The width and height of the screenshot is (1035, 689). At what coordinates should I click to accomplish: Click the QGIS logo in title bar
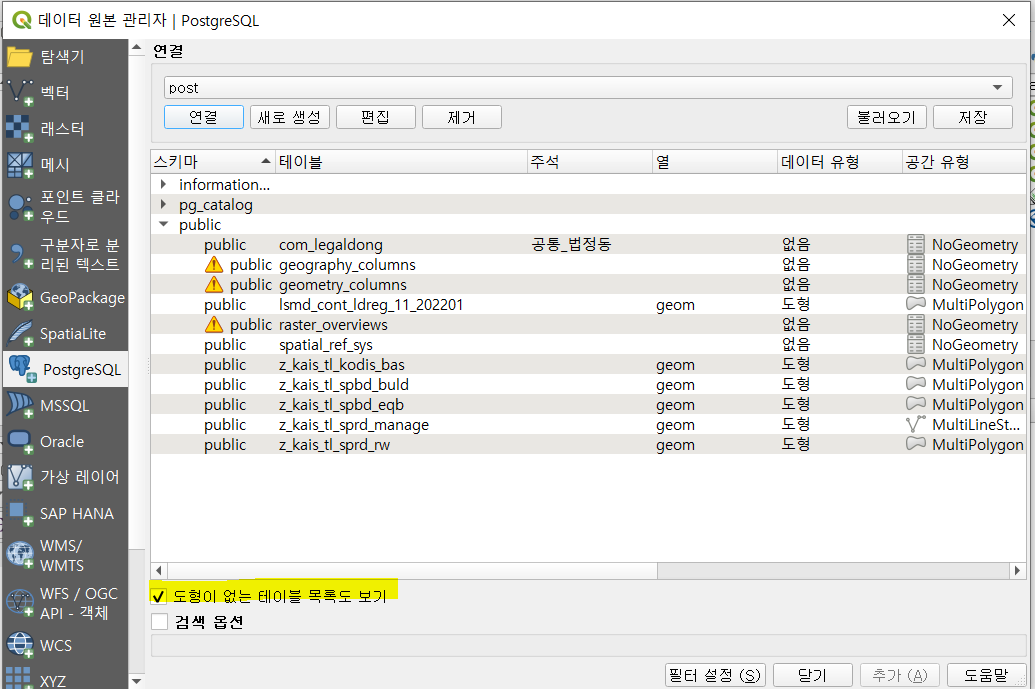[x=22, y=20]
